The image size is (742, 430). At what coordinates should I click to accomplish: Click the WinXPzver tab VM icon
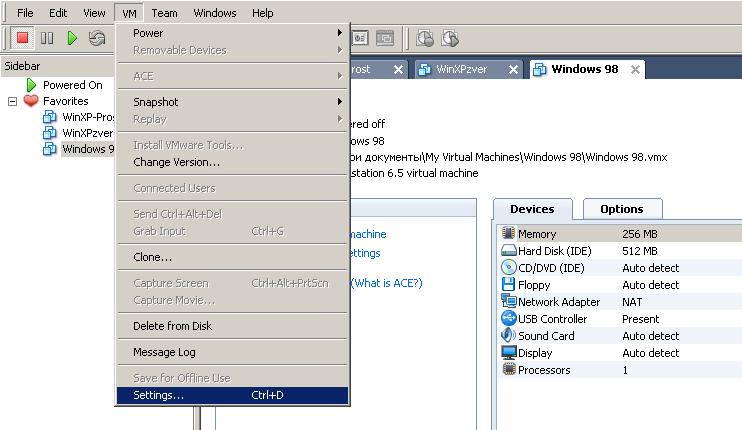click(x=424, y=70)
